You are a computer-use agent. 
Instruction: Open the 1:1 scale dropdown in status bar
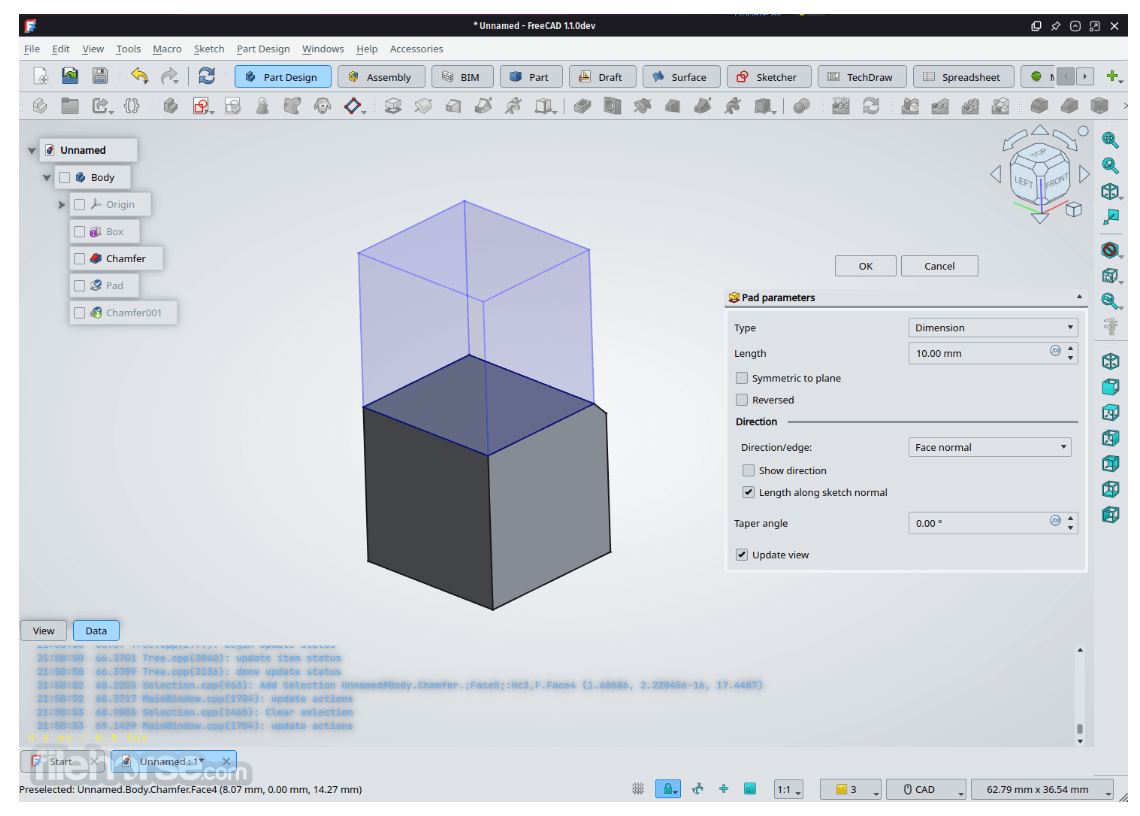[x=789, y=789]
